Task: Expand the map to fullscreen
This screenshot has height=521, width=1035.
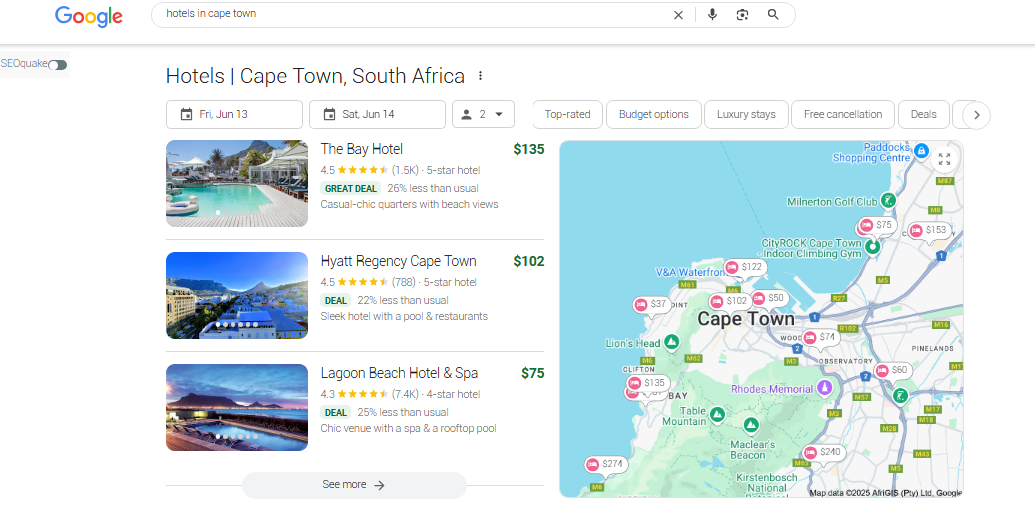Action: point(945,159)
